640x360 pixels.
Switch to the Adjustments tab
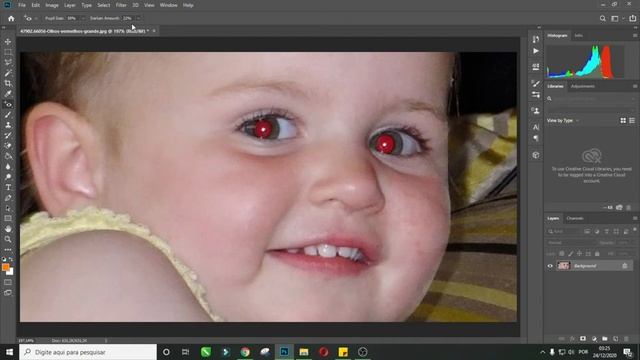582,87
